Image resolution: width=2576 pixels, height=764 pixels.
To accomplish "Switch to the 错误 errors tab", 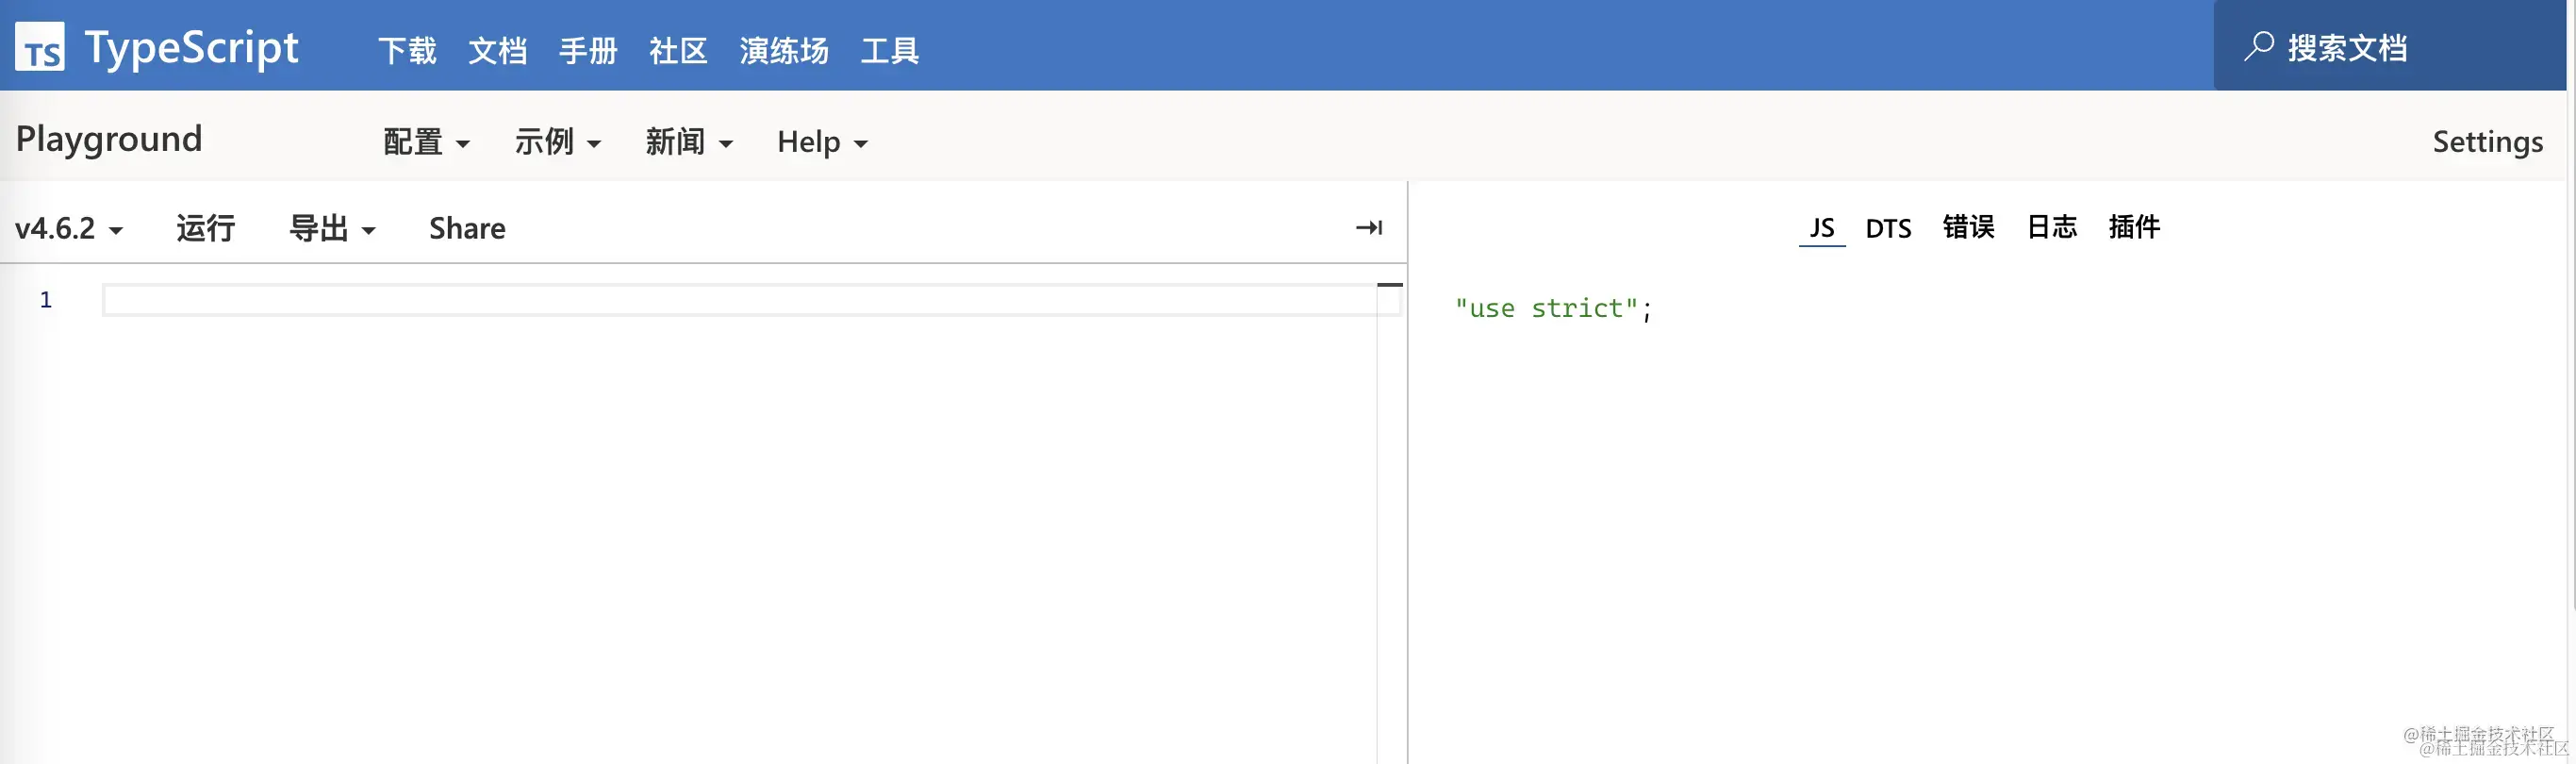I will [x=1968, y=227].
